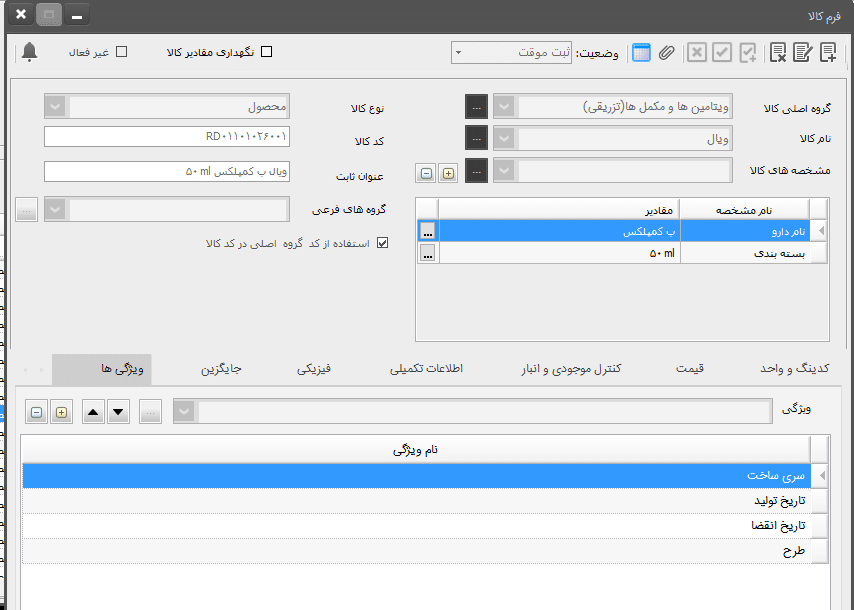Click the نام مشخصه column header
Screen dimensions: 854x610
tap(745, 210)
